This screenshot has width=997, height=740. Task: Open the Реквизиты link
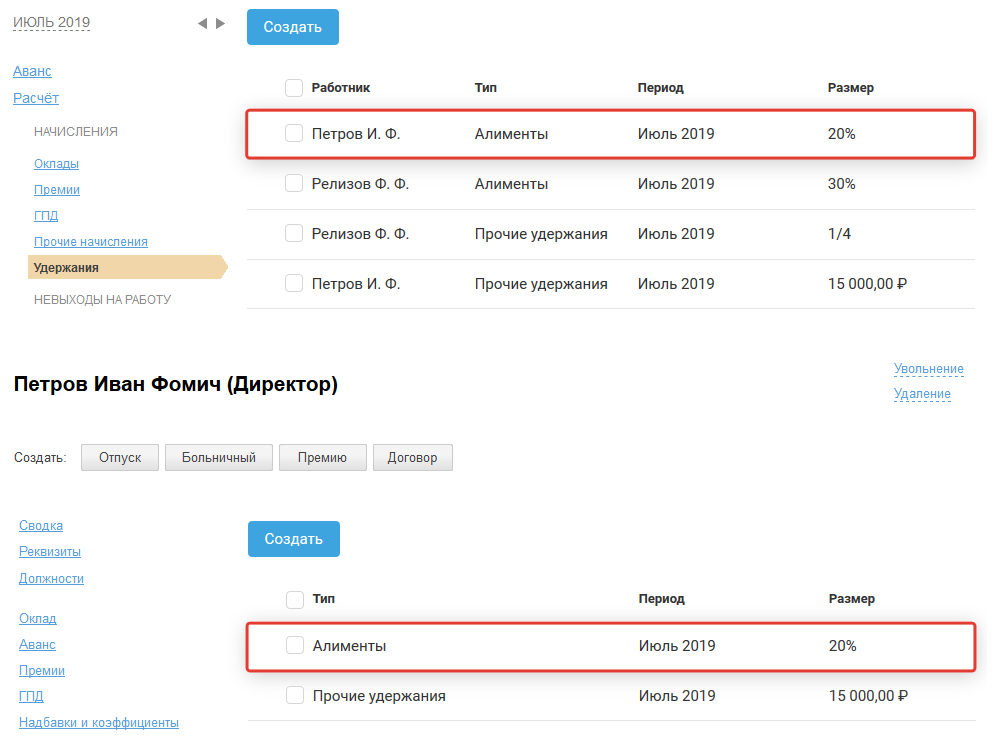pos(50,552)
